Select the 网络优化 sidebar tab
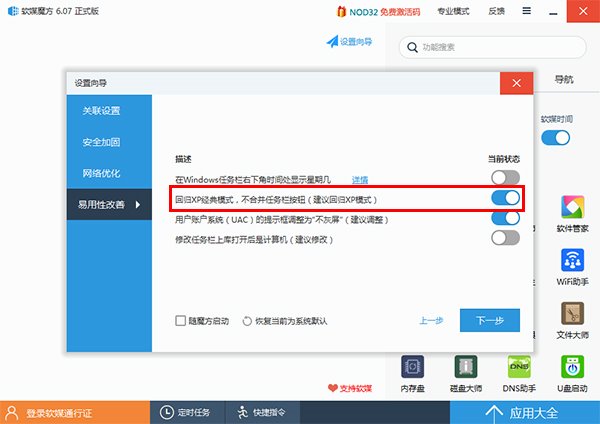This screenshot has width=600, height=424. point(109,173)
